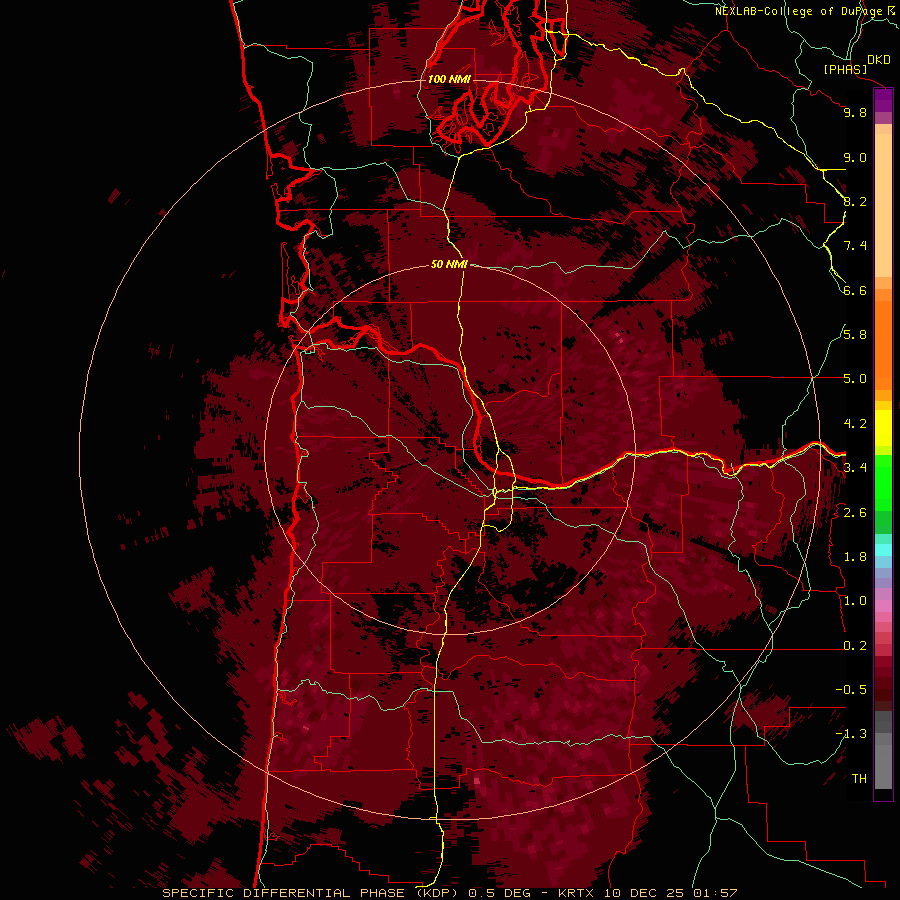Viewport: 900px width, 900px height.
Task: Pick the light peach band on the color bar
Action: [x=883, y=207]
